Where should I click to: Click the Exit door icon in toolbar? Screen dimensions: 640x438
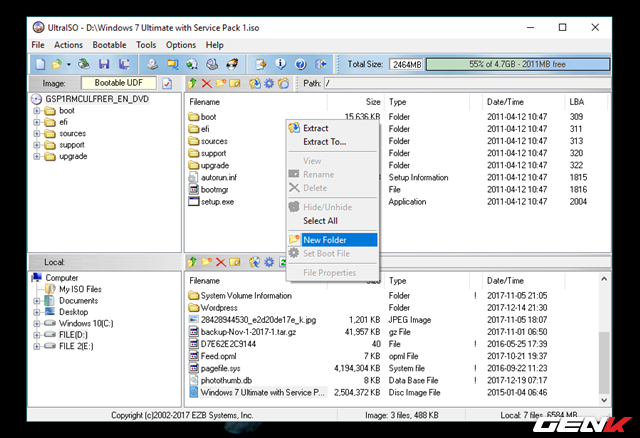(321, 64)
